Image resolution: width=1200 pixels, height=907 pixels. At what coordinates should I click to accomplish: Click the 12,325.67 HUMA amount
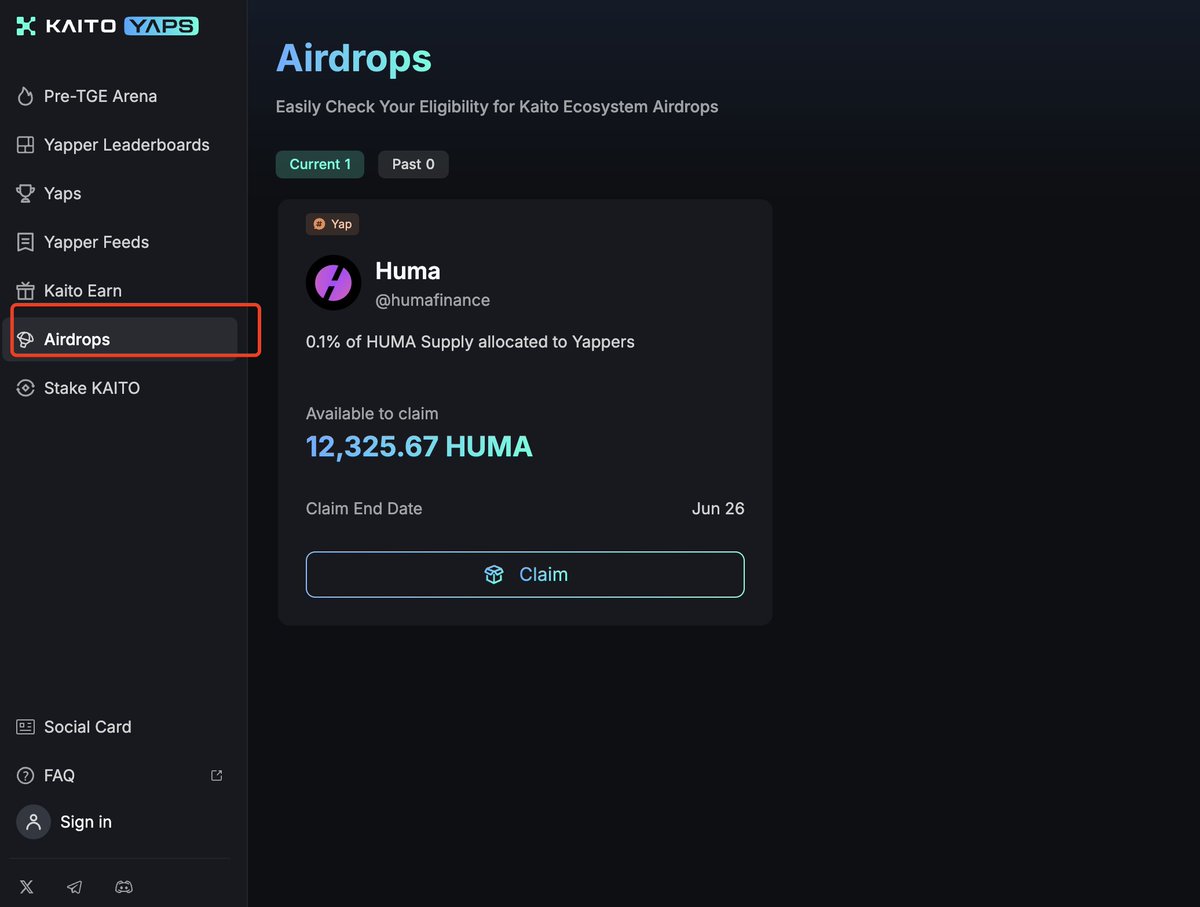pos(419,446)
